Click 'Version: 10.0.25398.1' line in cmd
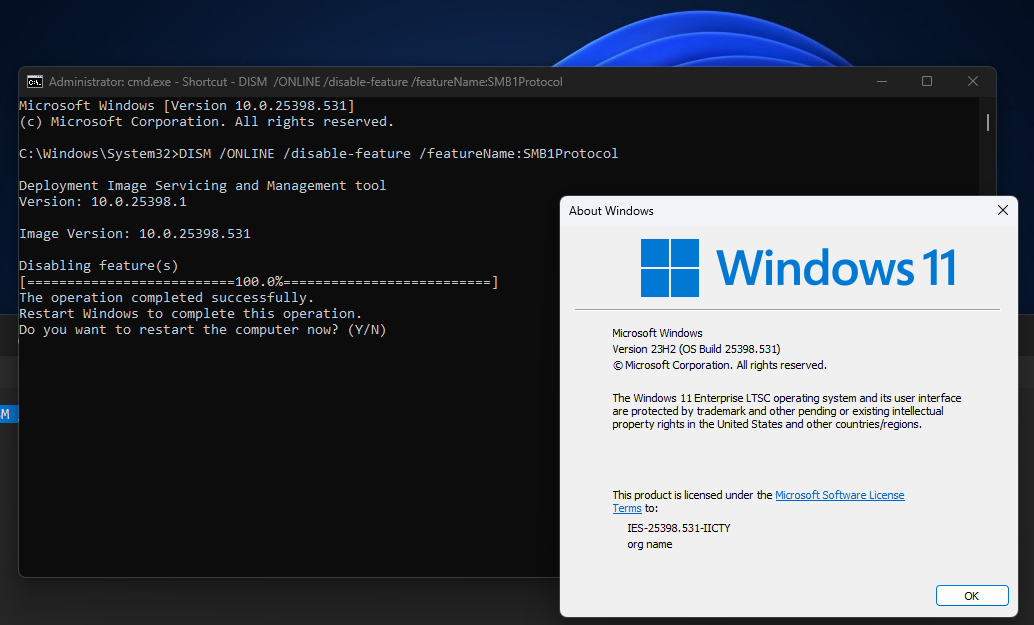 coord(102,202)
